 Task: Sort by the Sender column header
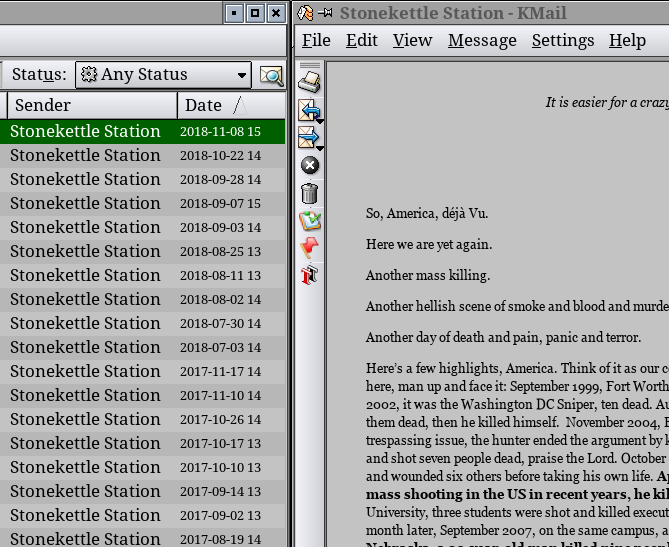92,105
